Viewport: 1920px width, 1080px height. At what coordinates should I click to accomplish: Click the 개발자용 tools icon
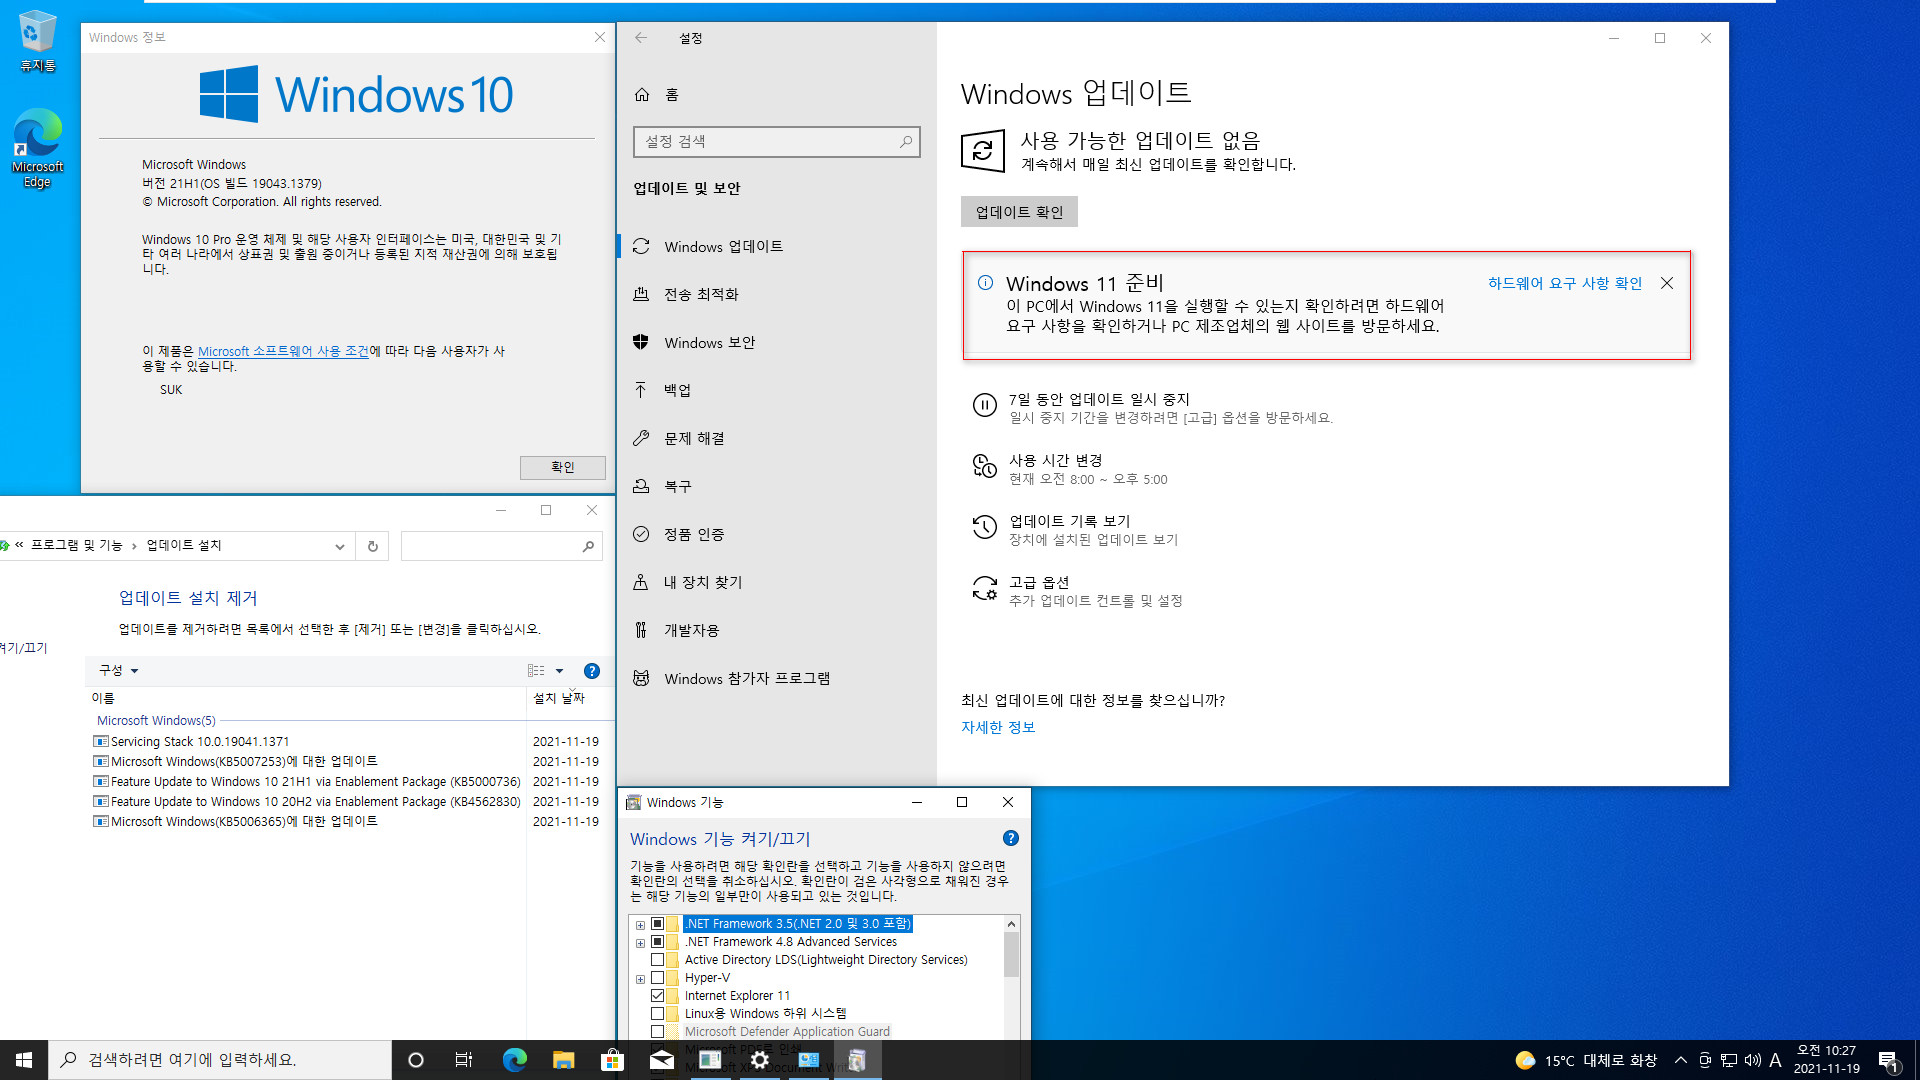(641, 630)
